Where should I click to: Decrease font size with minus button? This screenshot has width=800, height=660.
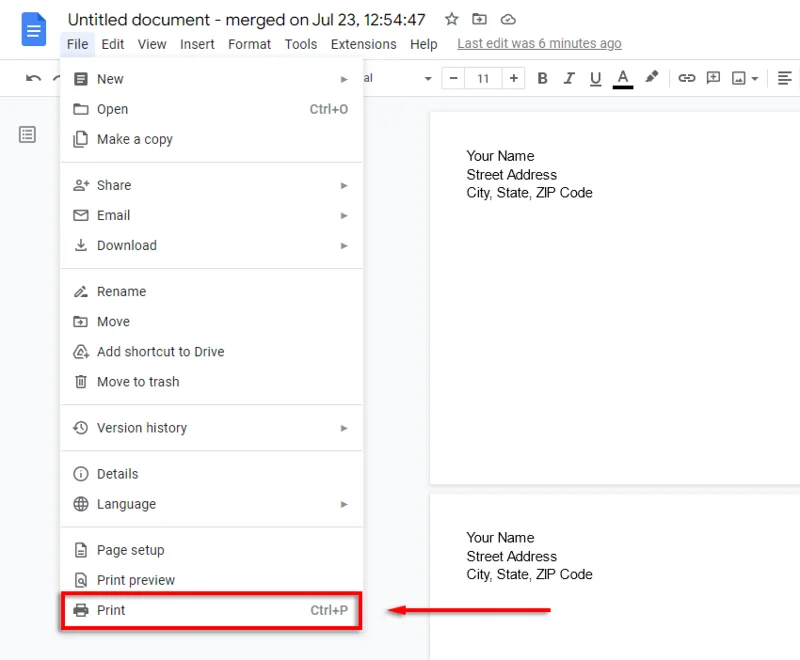click(x=453, y=78)
